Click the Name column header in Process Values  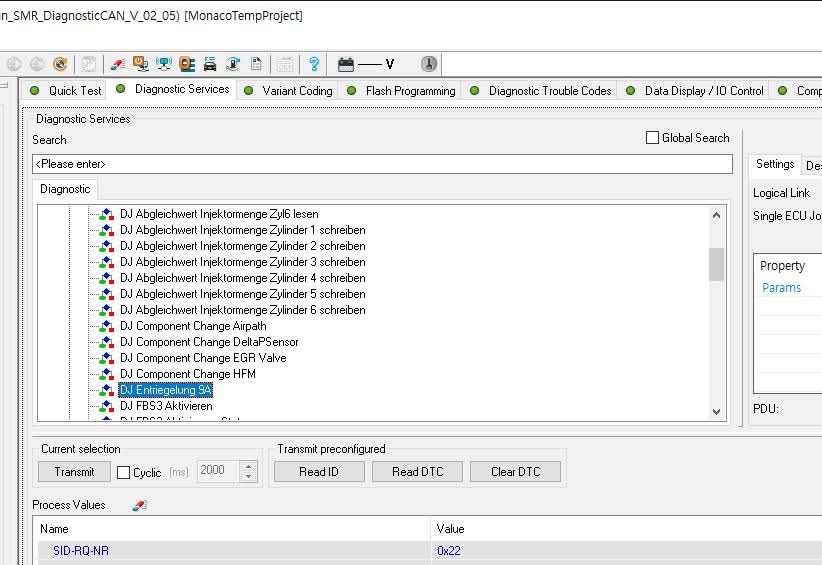coord(234,529)
